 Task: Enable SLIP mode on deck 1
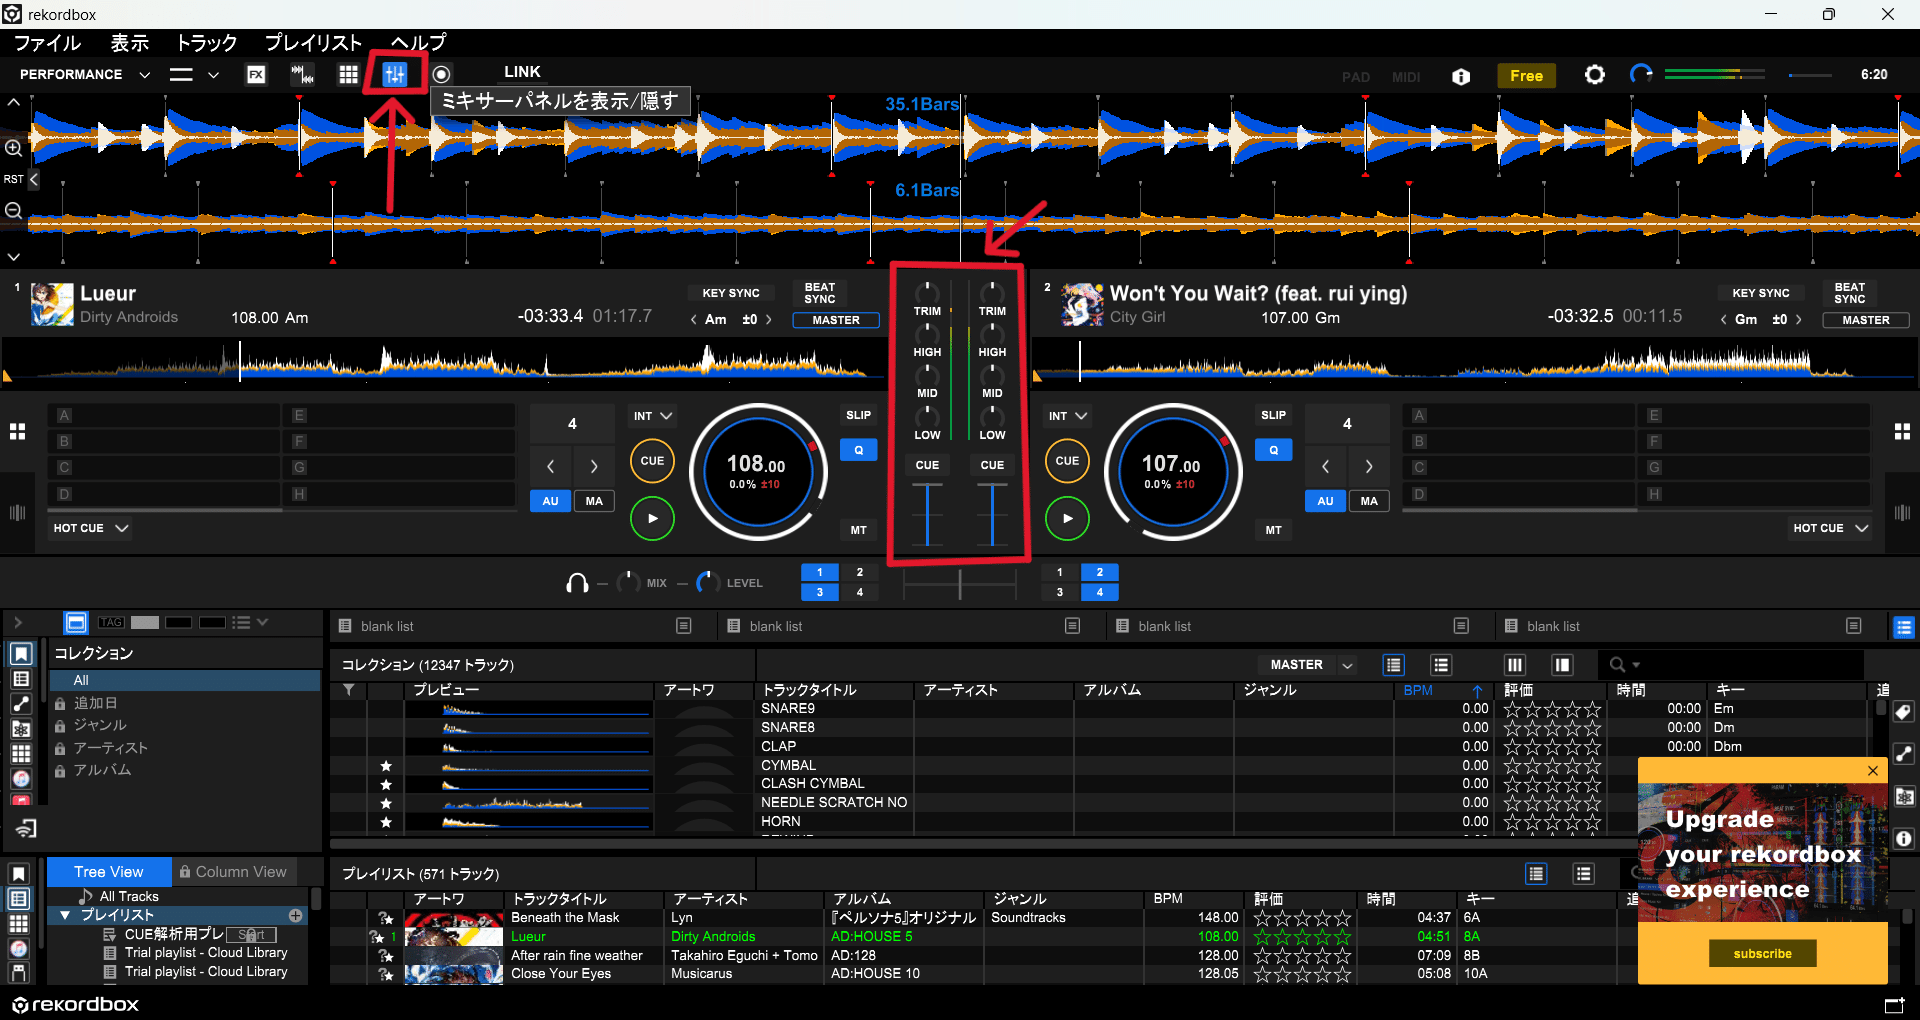click(858, 415)
